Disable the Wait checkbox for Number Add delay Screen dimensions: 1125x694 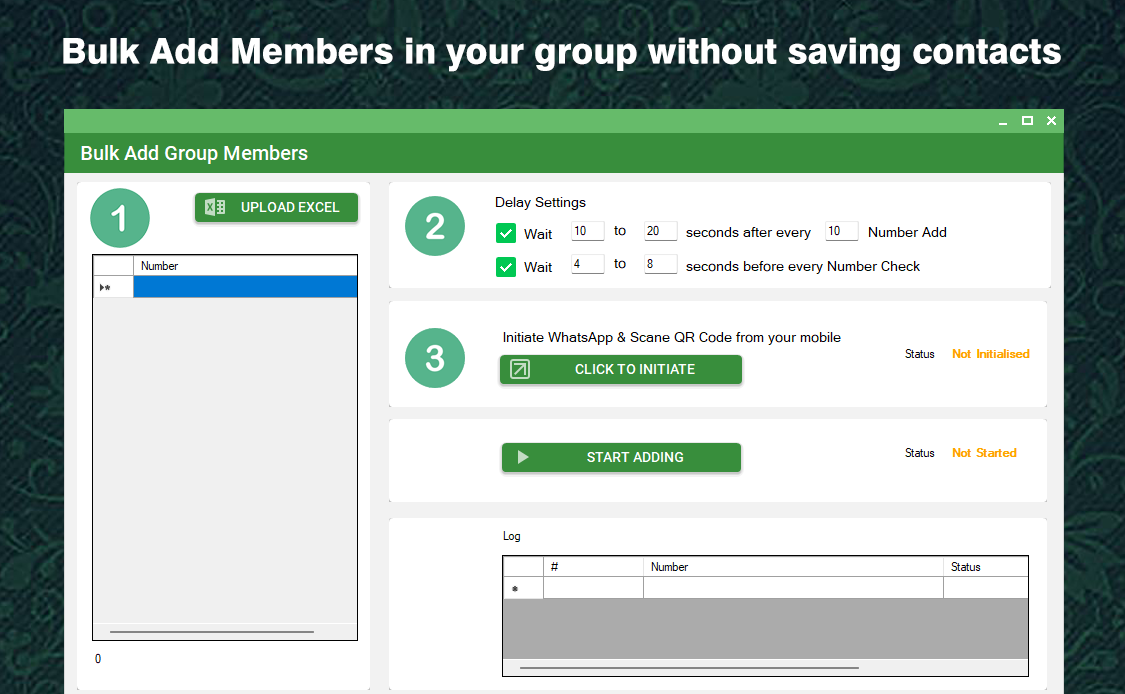pyautogui.click(x=506, y=232)
